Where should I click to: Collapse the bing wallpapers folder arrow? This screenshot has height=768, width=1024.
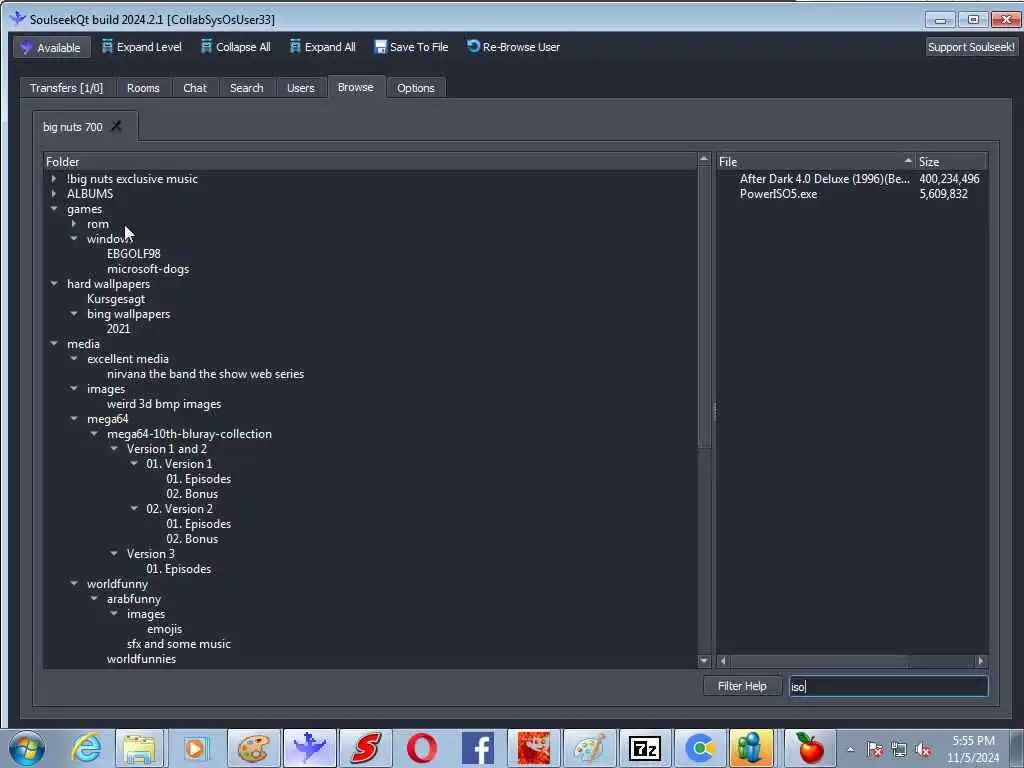click(74, 313)
